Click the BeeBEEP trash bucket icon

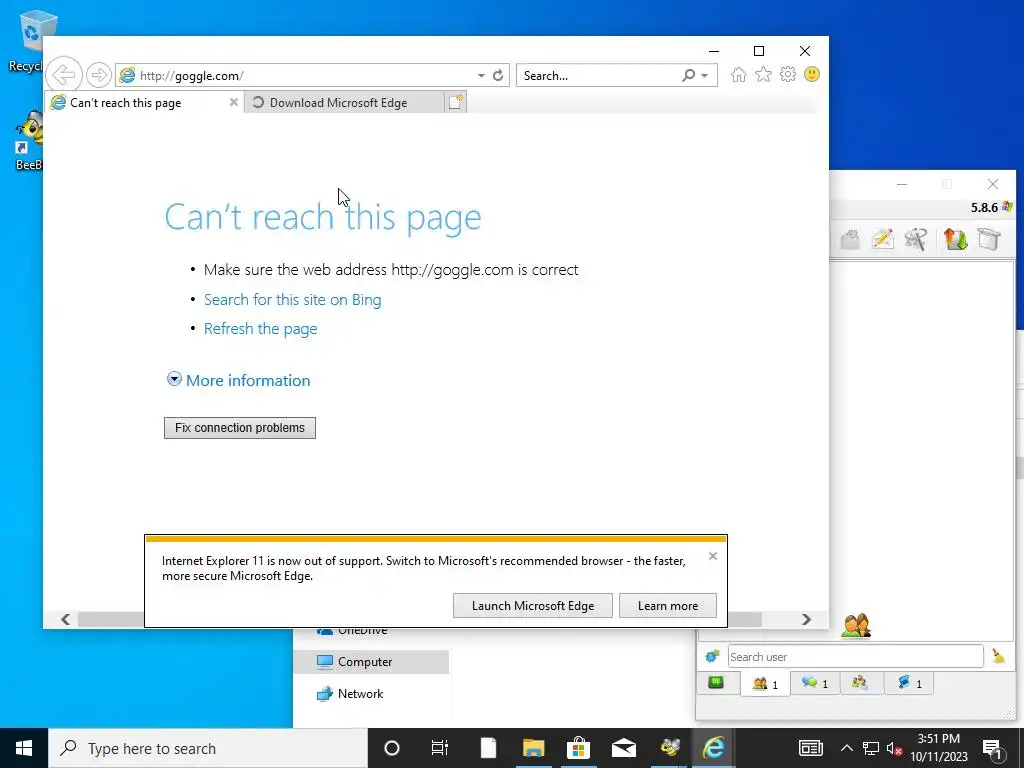click(x=989, y=239)
